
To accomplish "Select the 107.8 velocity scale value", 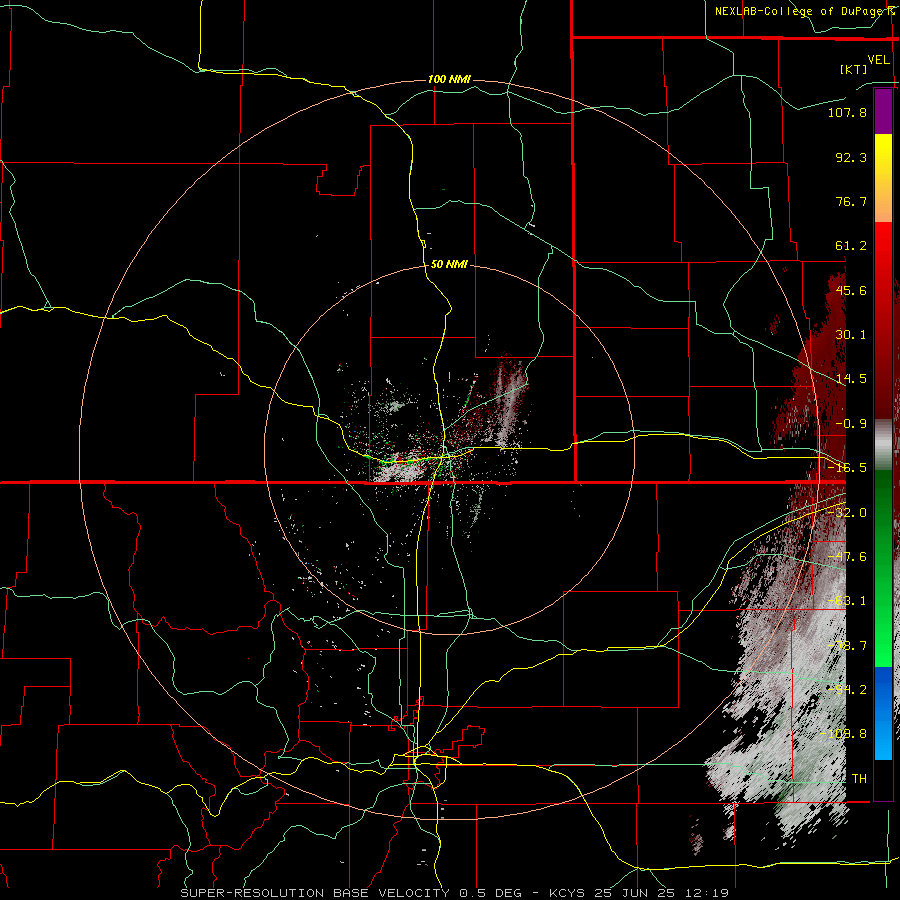I will pyautogui.click(x=847, y=112).
